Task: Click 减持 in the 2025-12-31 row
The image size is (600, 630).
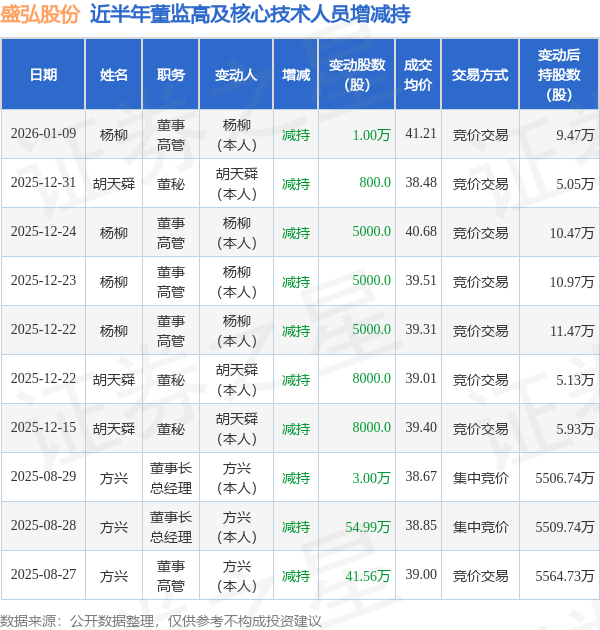Action: pyautogui.click(x=296, y=184)
